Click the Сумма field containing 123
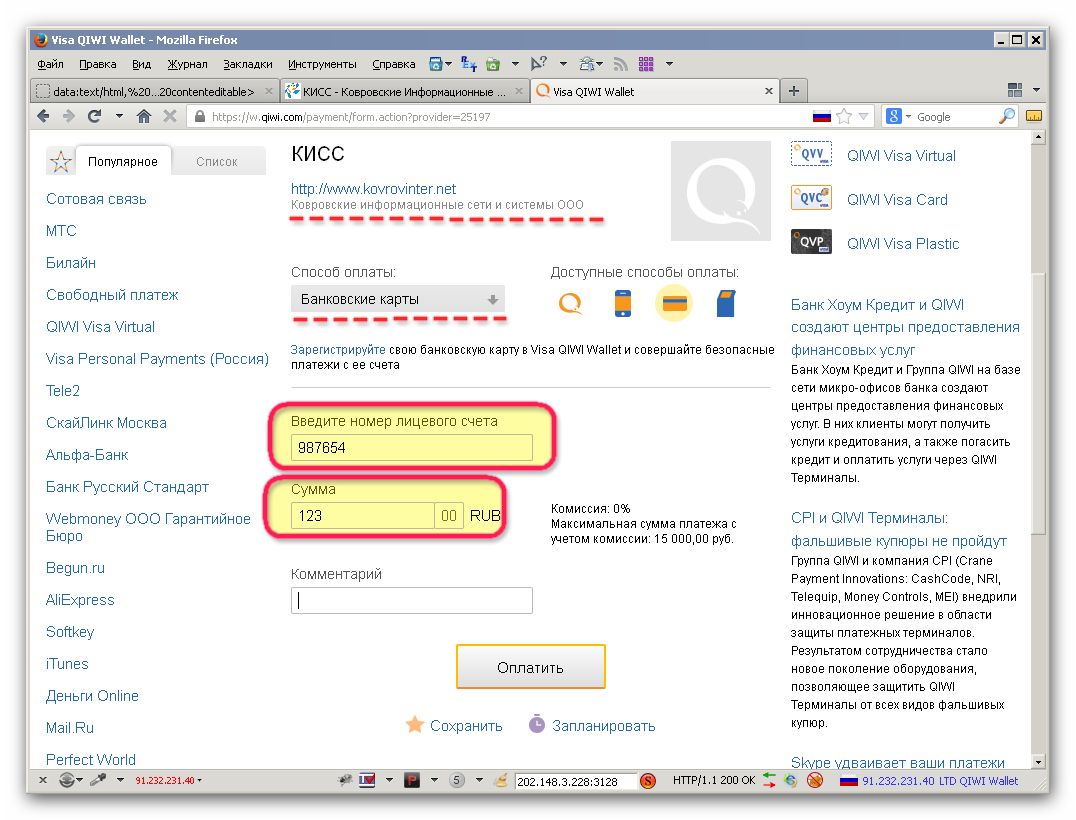 pyautogui.click(x=362, y=515)
